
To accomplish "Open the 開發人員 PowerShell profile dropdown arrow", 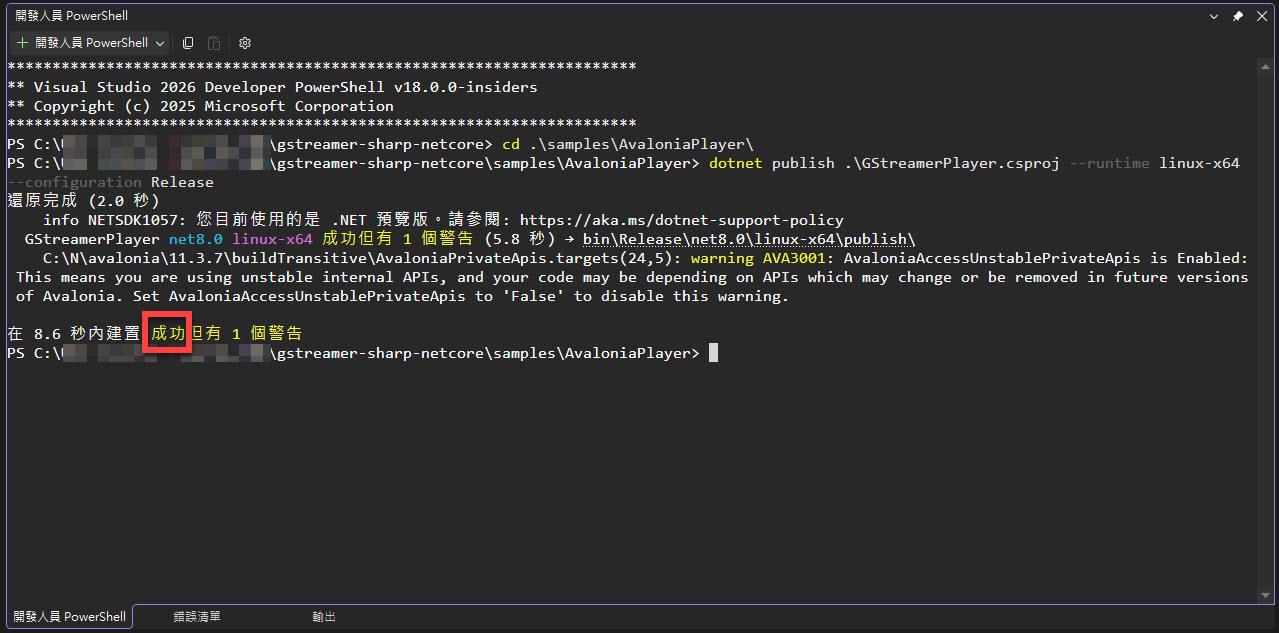I will pos(160,43).
